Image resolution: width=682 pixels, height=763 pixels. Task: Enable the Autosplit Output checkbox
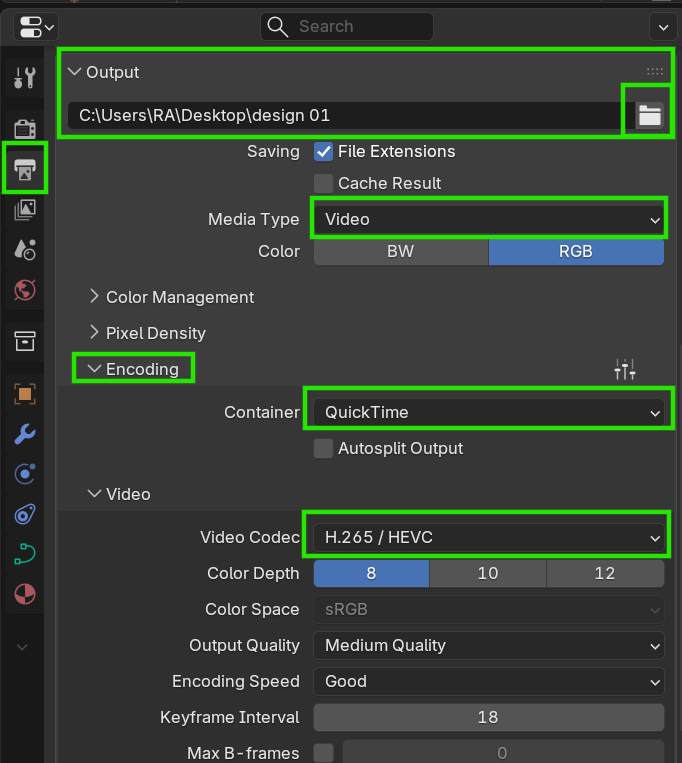click(x=323, y=449)
